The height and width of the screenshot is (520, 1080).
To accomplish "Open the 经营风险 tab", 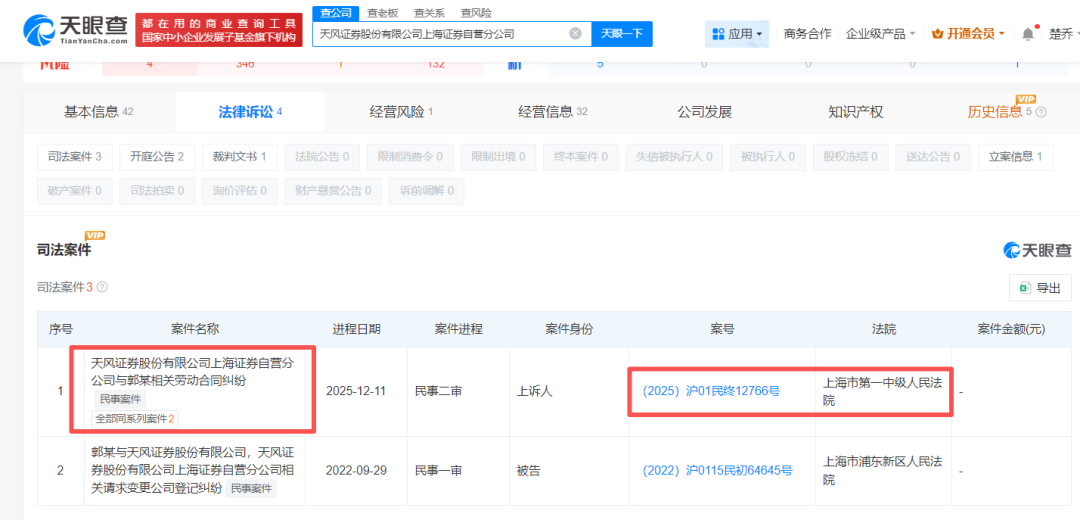I will coord(401,112).
